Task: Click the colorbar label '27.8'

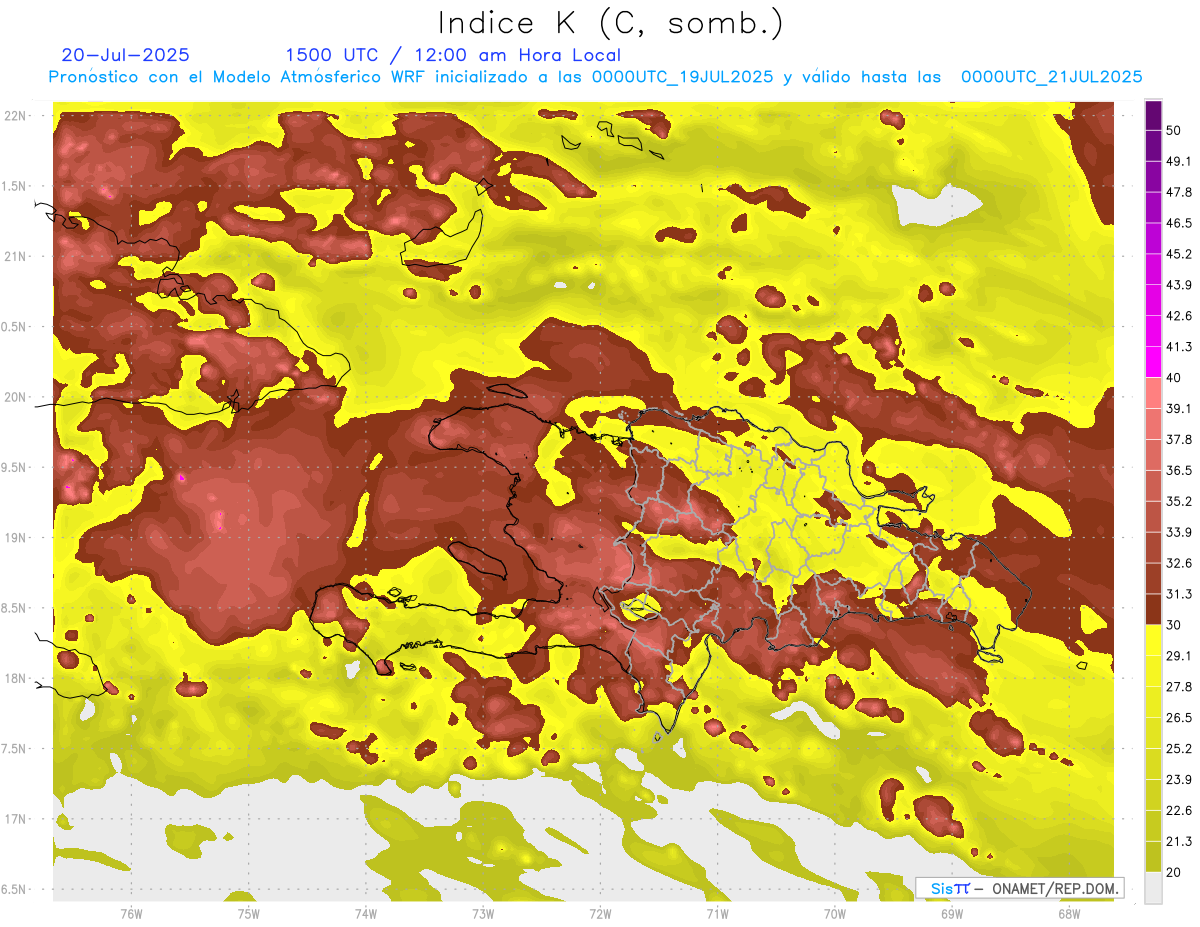Action: point(1179,687)
